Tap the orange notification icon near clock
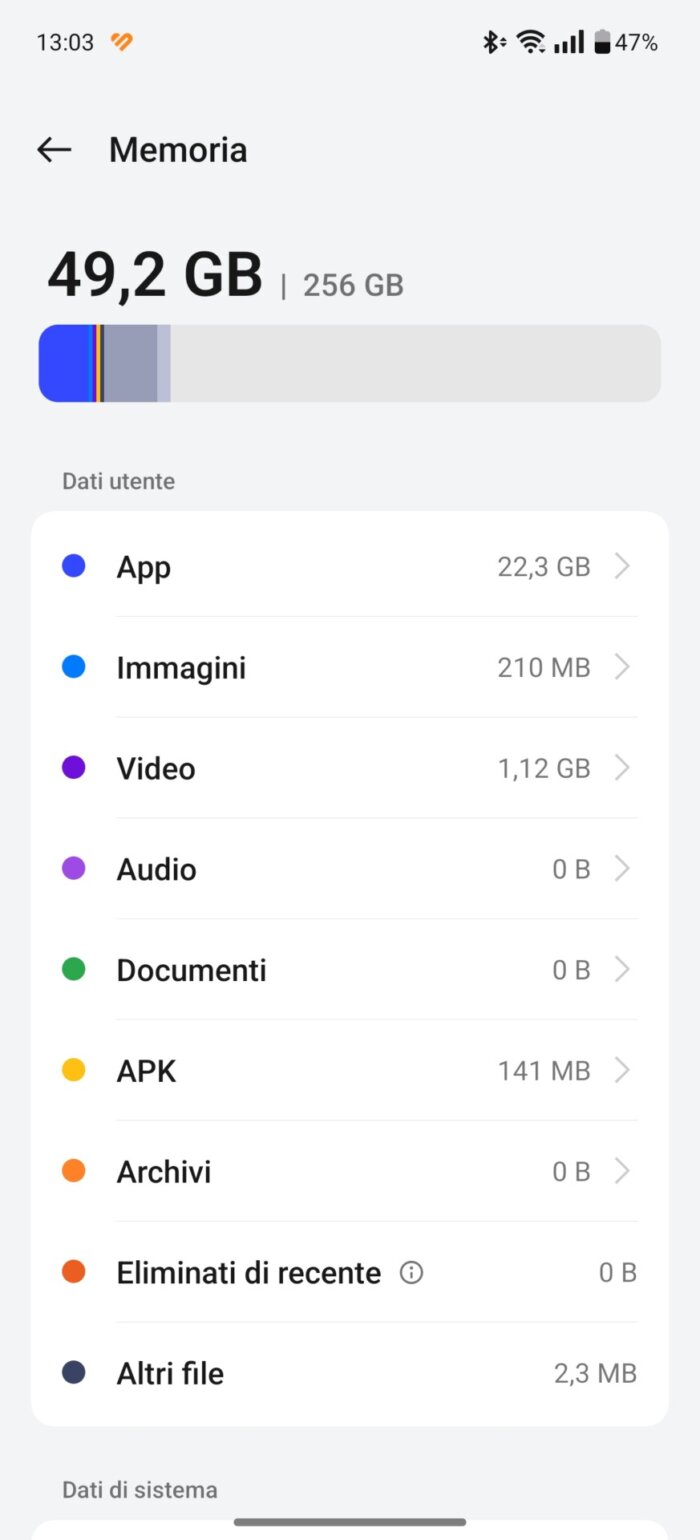Viewport: 700px width, 1540px height. click(122, 42)
